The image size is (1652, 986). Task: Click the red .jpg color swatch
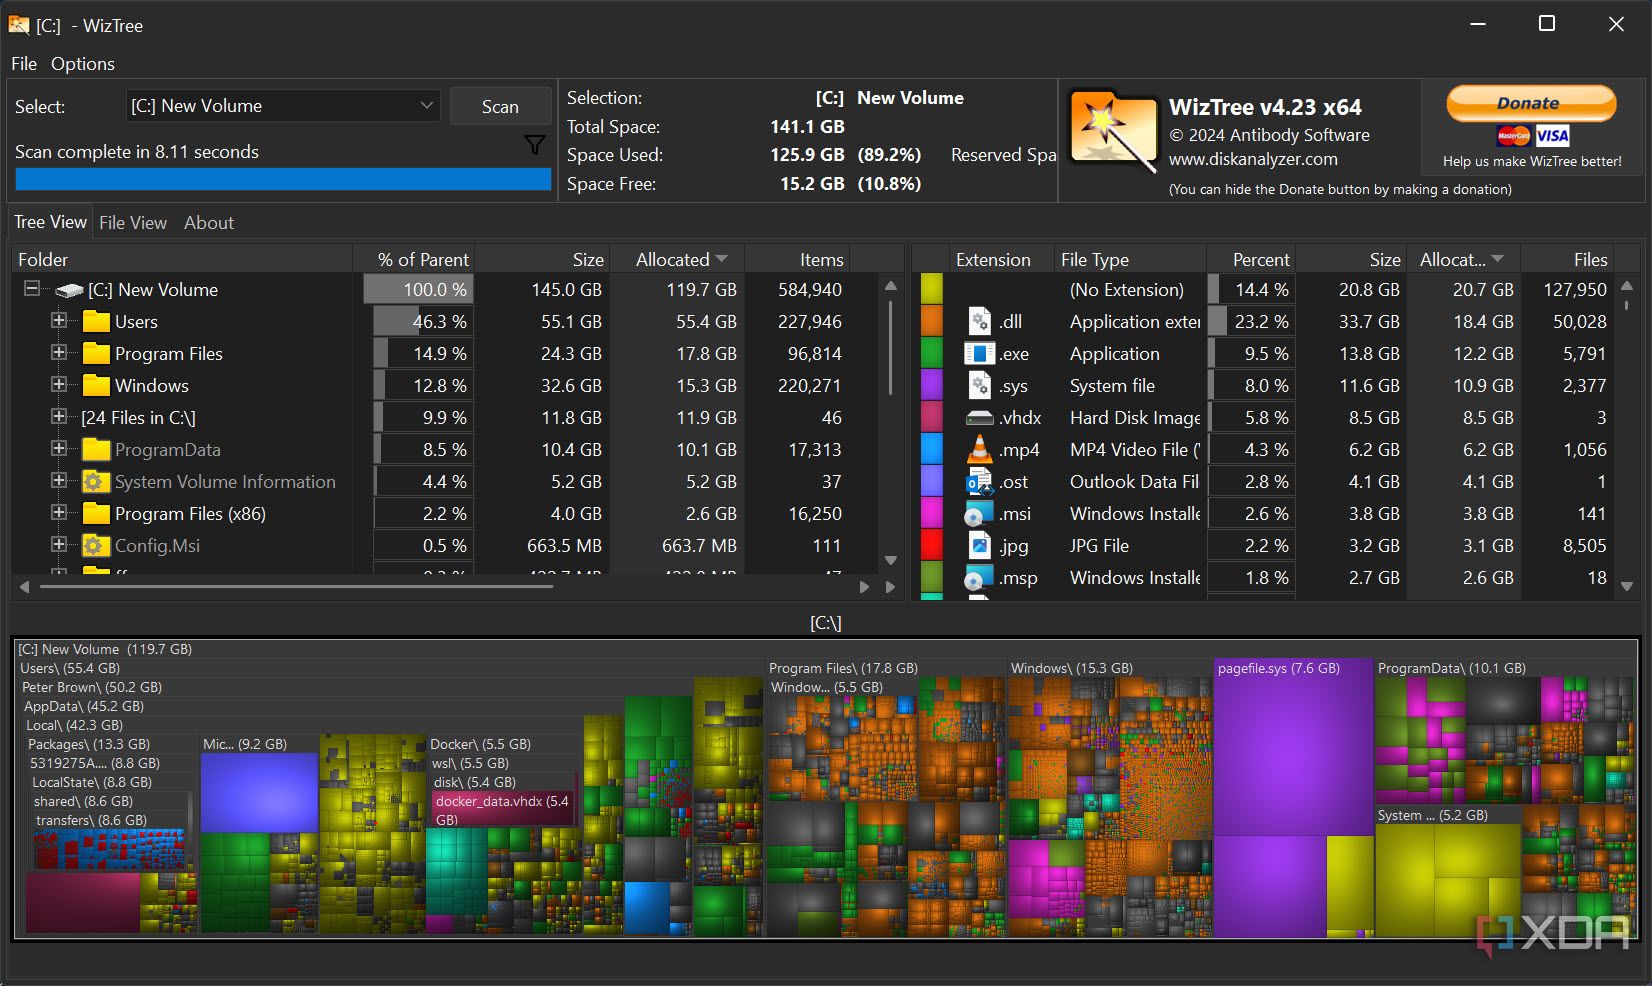[x=932, y=545]
